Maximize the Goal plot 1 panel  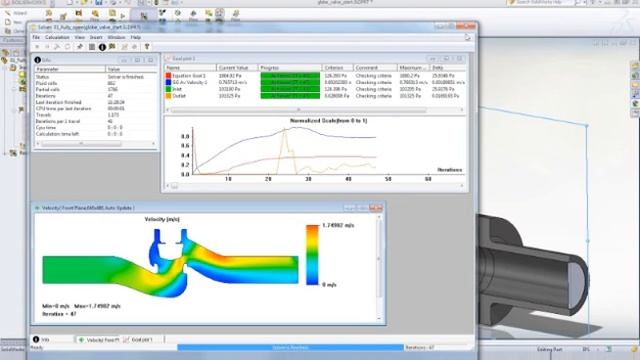pyautogui.click(x=446, y=59)
